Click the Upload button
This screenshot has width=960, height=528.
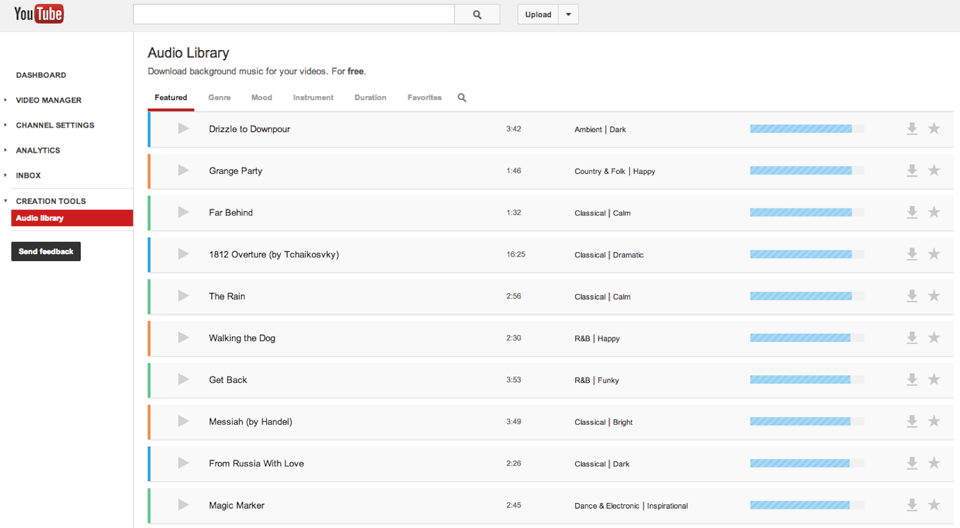point(538,15)
